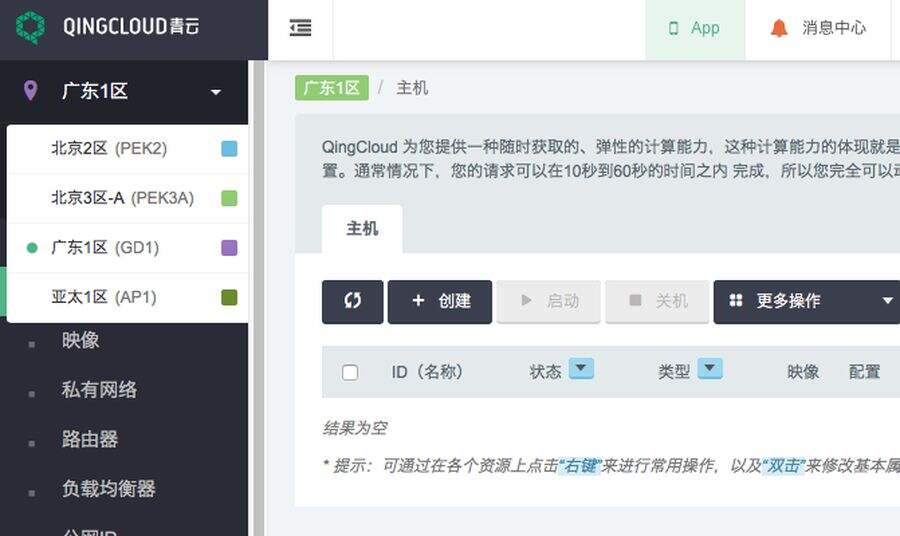Click the purple swatch for 广东1区
This screenshot has height=536, width=900.
pyautogui.click(x=229, y=248)
